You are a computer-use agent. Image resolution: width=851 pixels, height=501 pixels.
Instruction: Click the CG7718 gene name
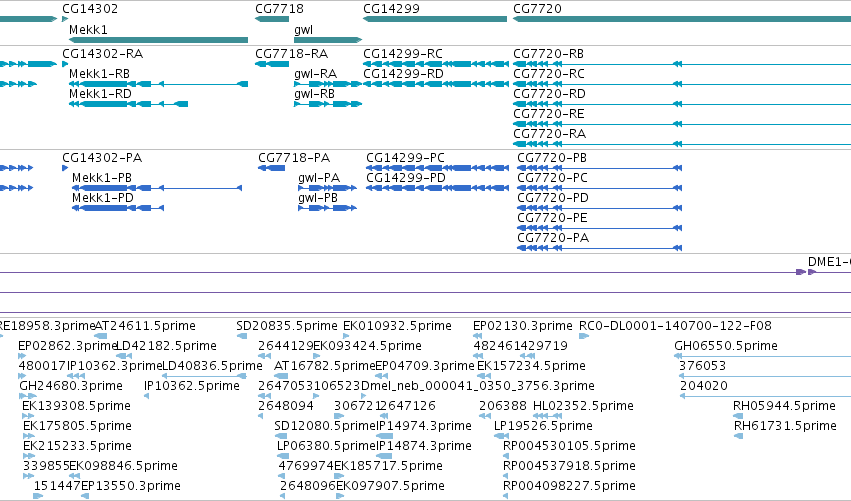pyautogui.click(x=280, y=9)
